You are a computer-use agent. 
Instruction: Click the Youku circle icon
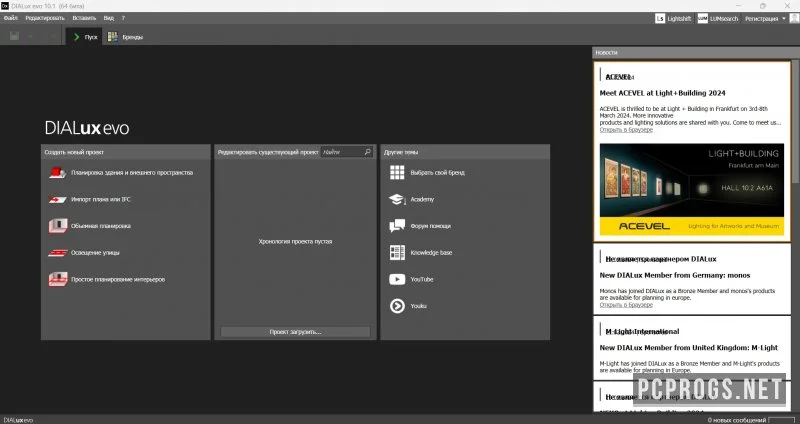point(397,306)
